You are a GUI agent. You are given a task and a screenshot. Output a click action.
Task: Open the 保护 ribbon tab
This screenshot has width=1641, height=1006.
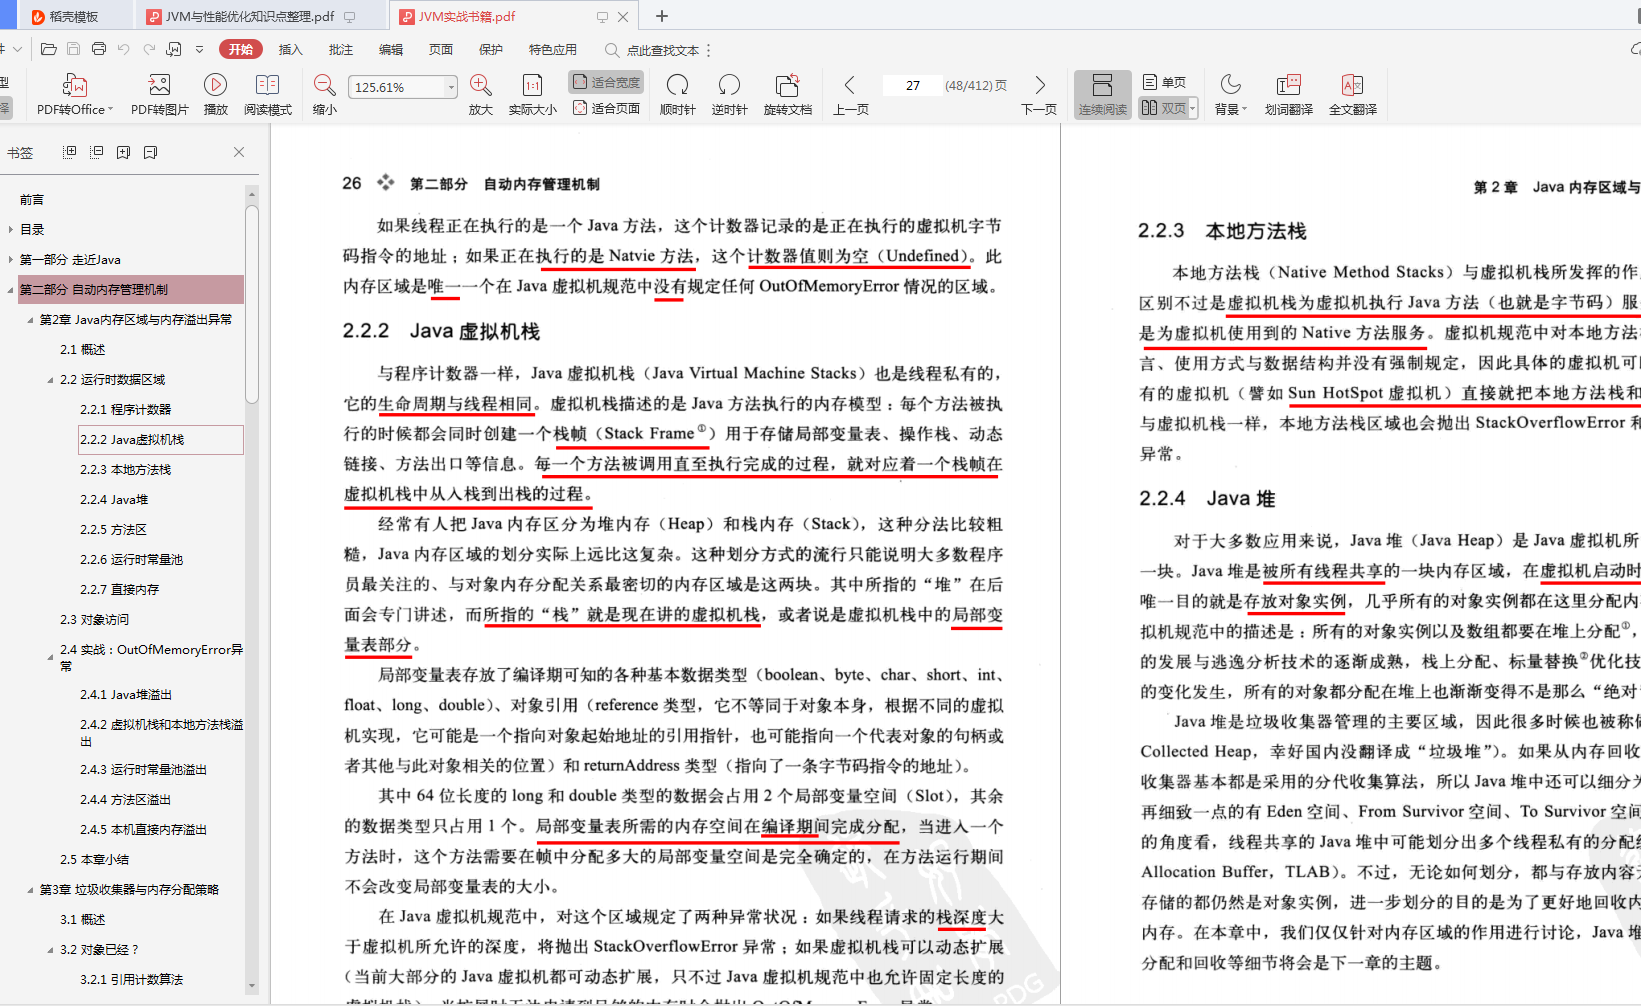coord(490,49)
